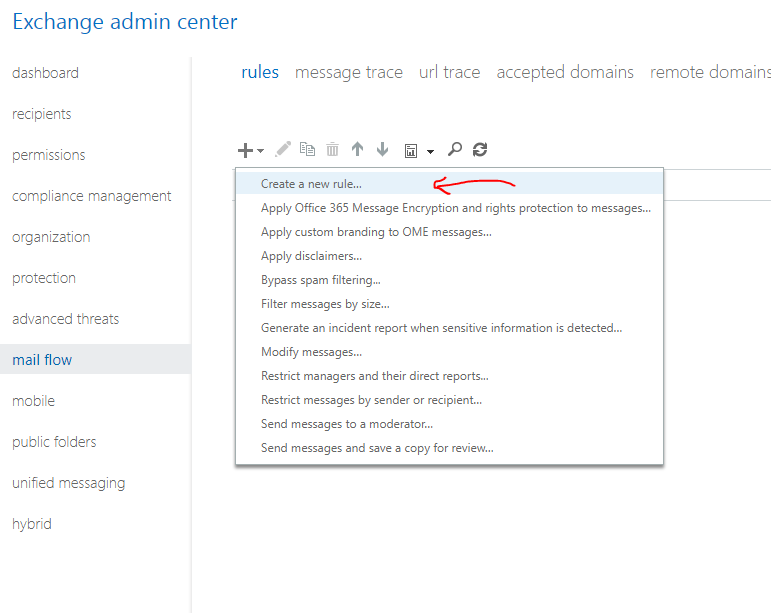The width and height of the screenshot is (771, 613).
Task: Open recipients in the left navigation
Action: pos(42,114)
